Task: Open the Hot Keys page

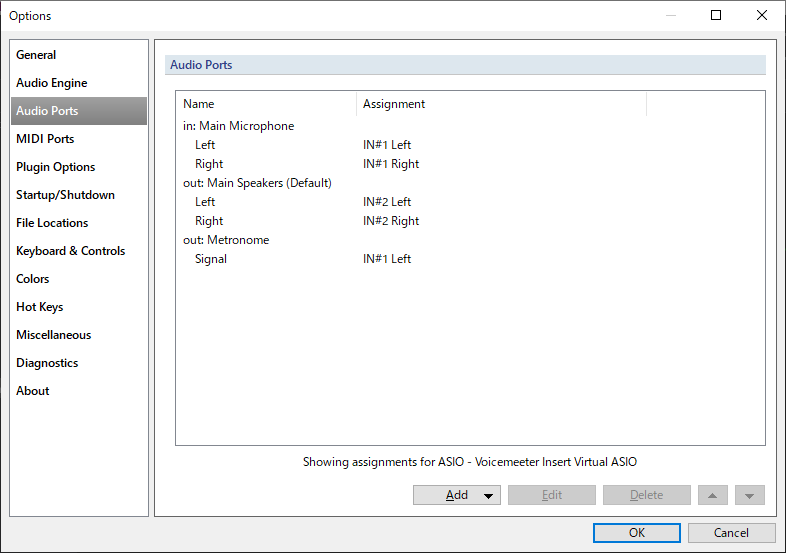Action: click(40, 307)
